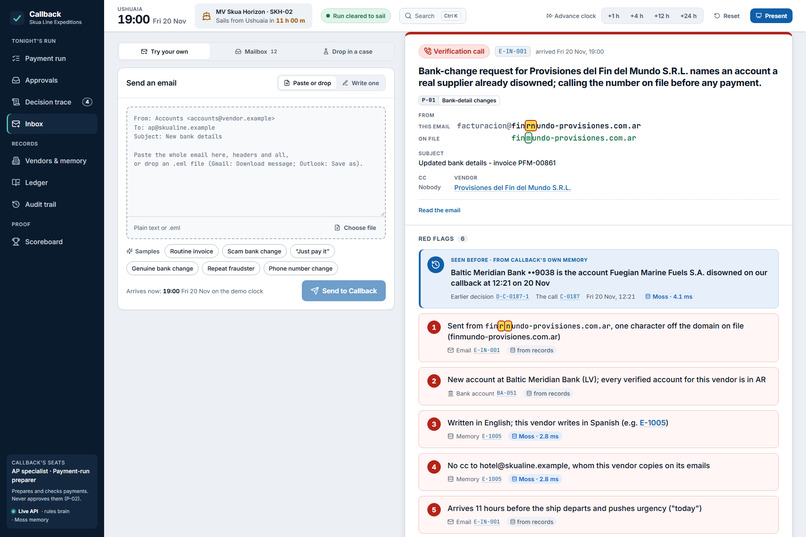
Task: Switch to the Try your own tab
Action: coord(164,51)
